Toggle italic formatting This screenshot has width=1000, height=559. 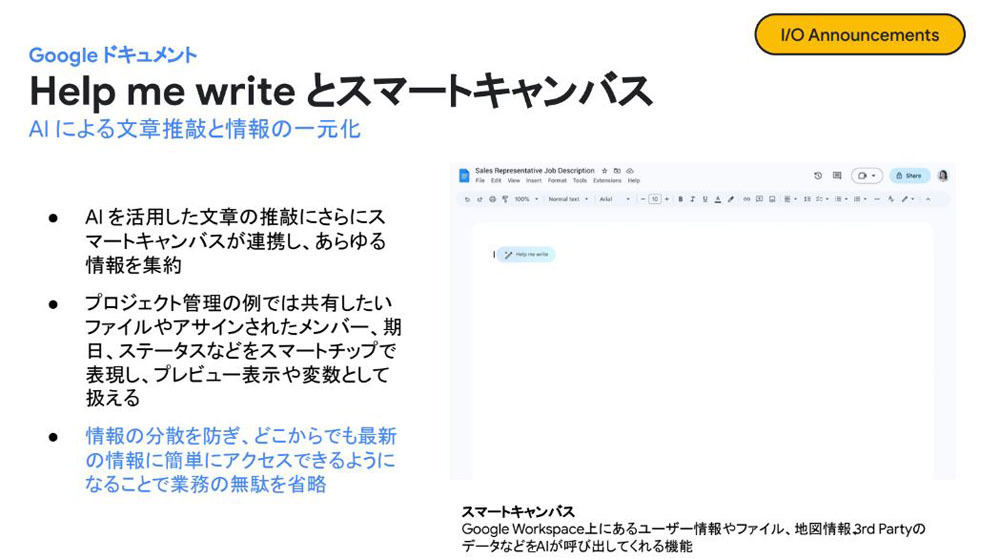click(x=693, y=199)
